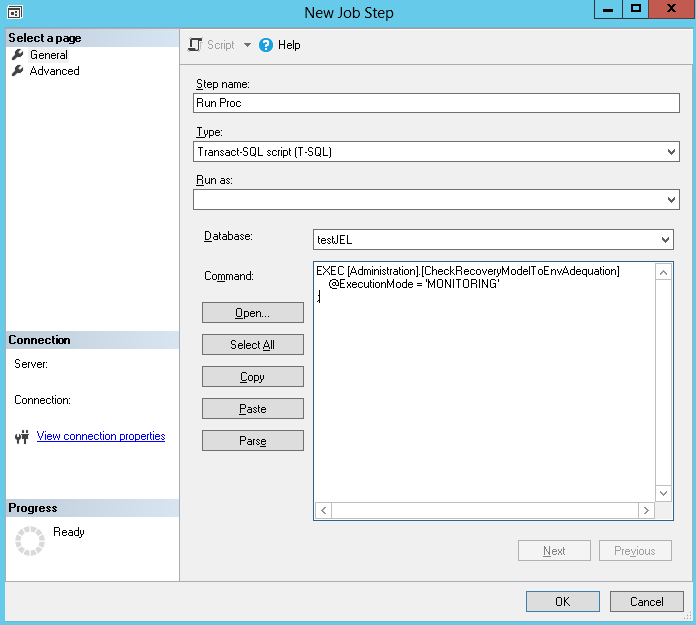Image resolution: width=696 pixels, height=625 pixels.
Task: Click the Open... button
Action: [x=253, y=313]
